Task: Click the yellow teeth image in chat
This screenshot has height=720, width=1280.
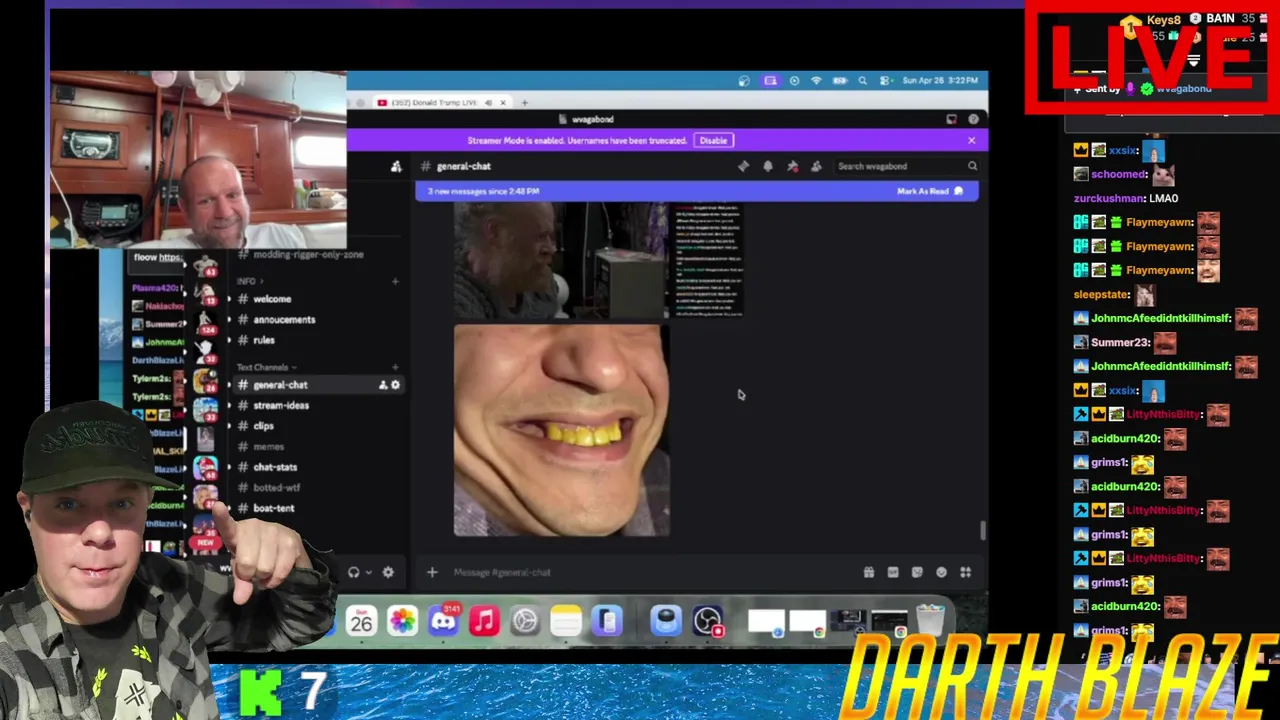Action: 562,430
